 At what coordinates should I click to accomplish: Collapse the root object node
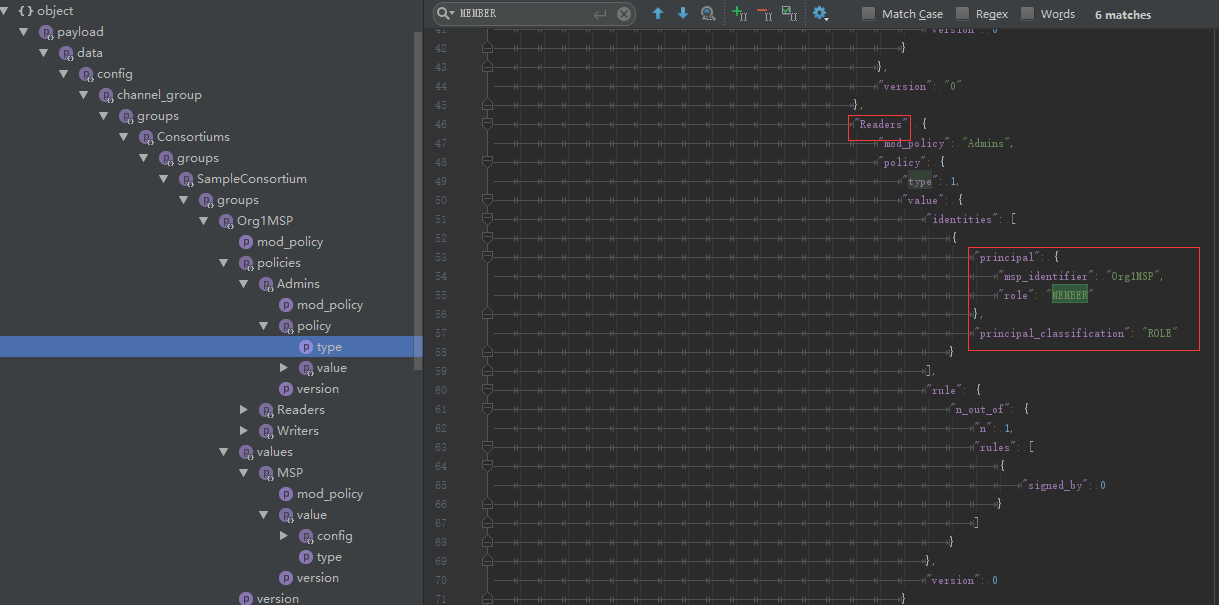(x=4, y=11)
